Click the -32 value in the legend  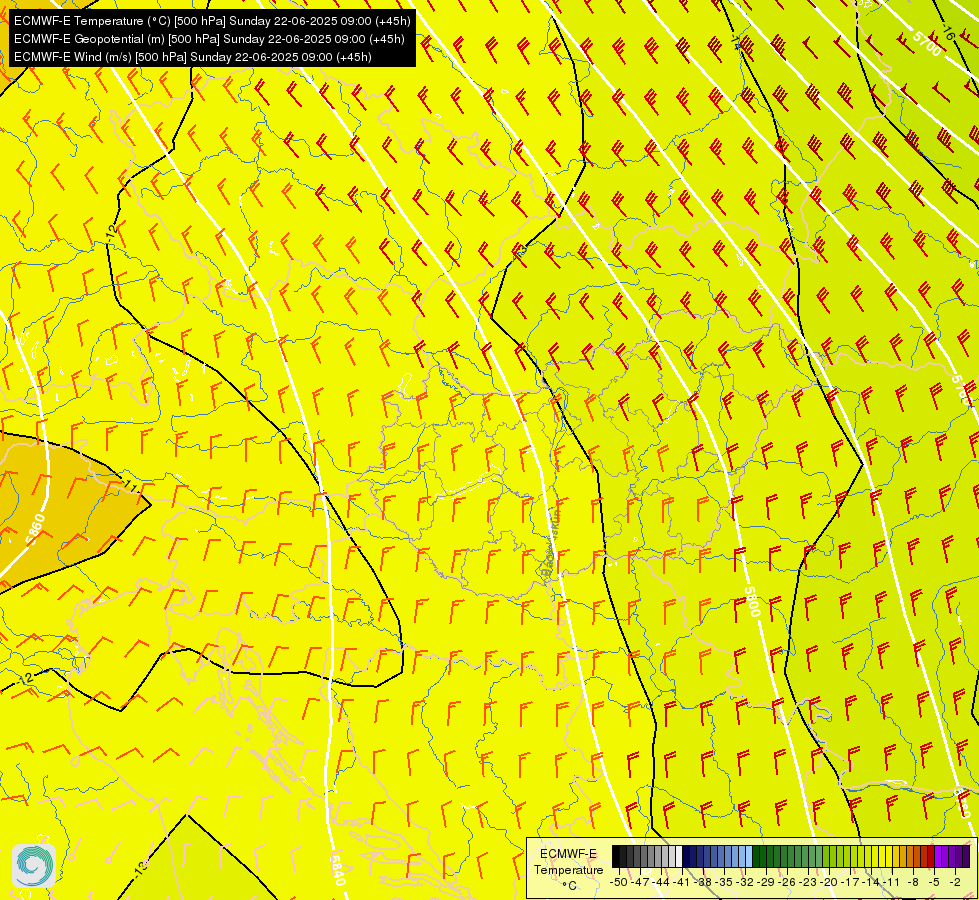pos(745,883)
